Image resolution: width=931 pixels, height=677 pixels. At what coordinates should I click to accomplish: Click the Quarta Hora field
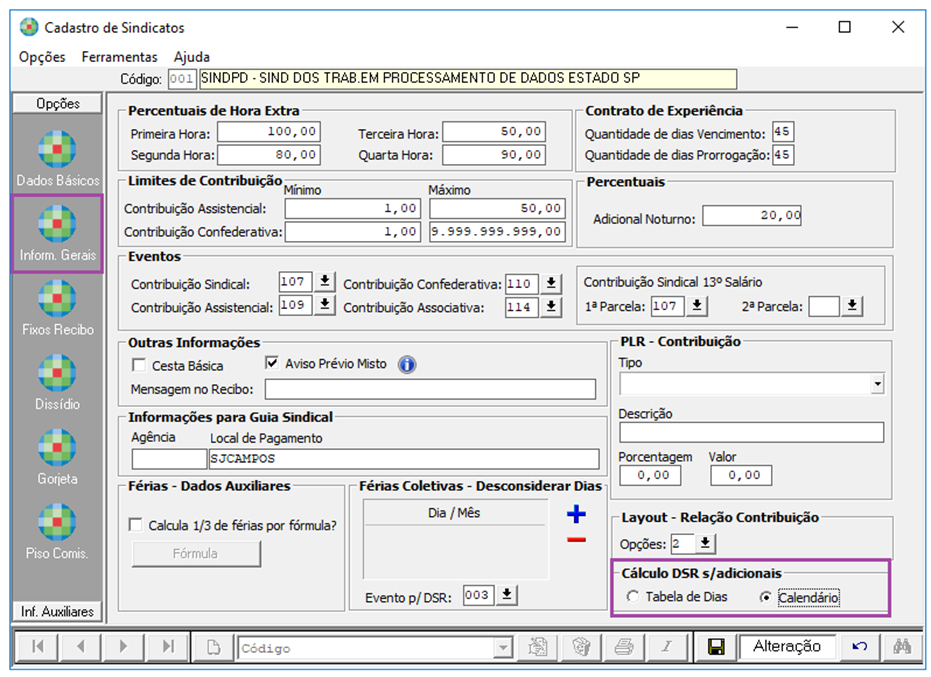click(x=494, y=155)
